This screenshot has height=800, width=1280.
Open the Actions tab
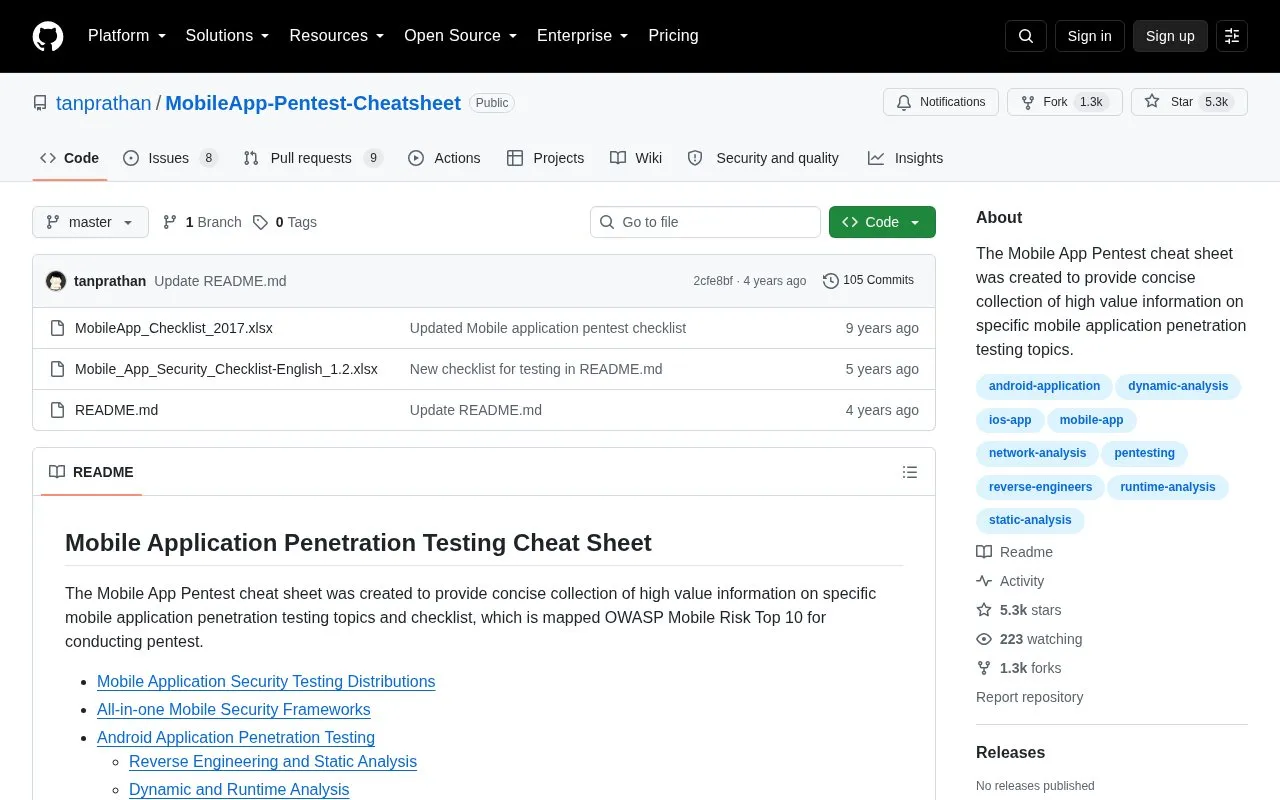tap(444, 158)
